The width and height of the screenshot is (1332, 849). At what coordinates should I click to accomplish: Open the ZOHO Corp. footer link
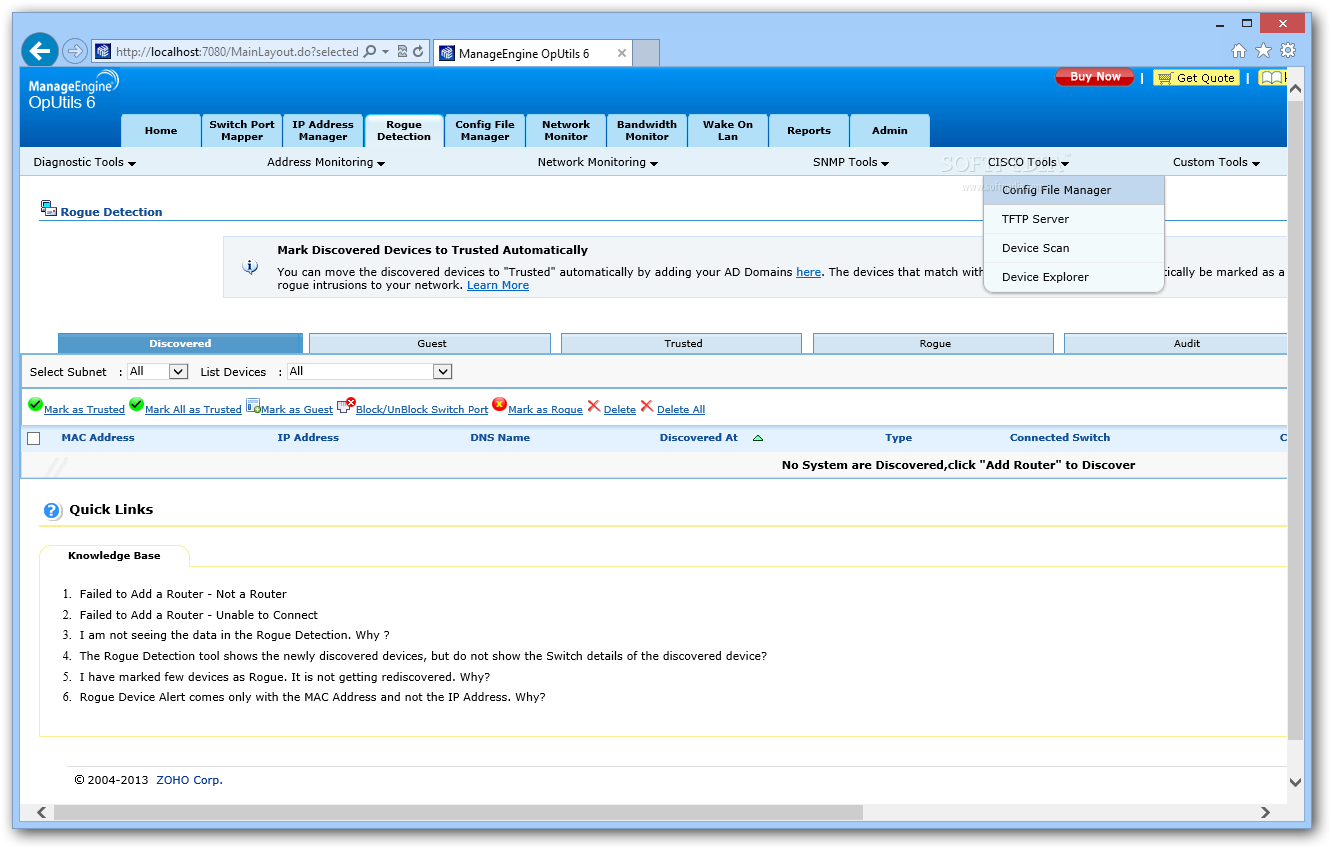click(x=189, y=780)
